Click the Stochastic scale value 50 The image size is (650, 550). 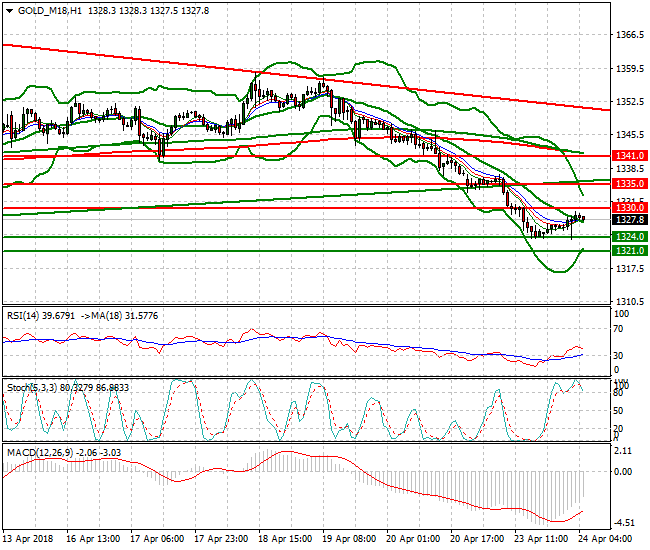tap(618, 411)
